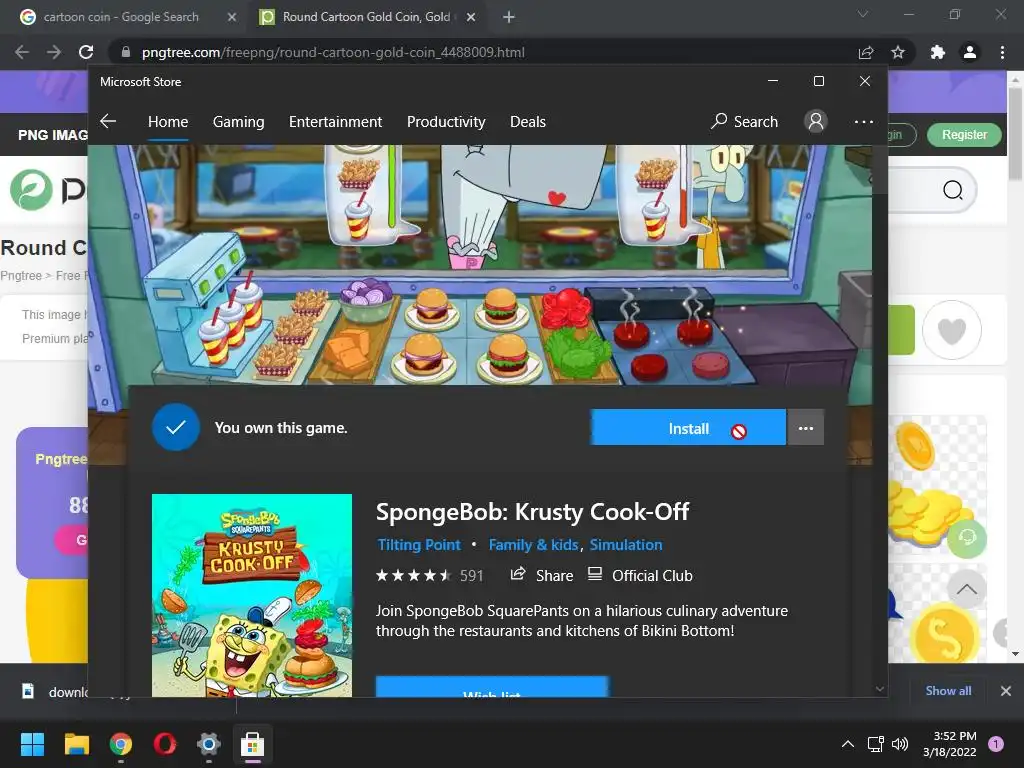Share this game

541,575
